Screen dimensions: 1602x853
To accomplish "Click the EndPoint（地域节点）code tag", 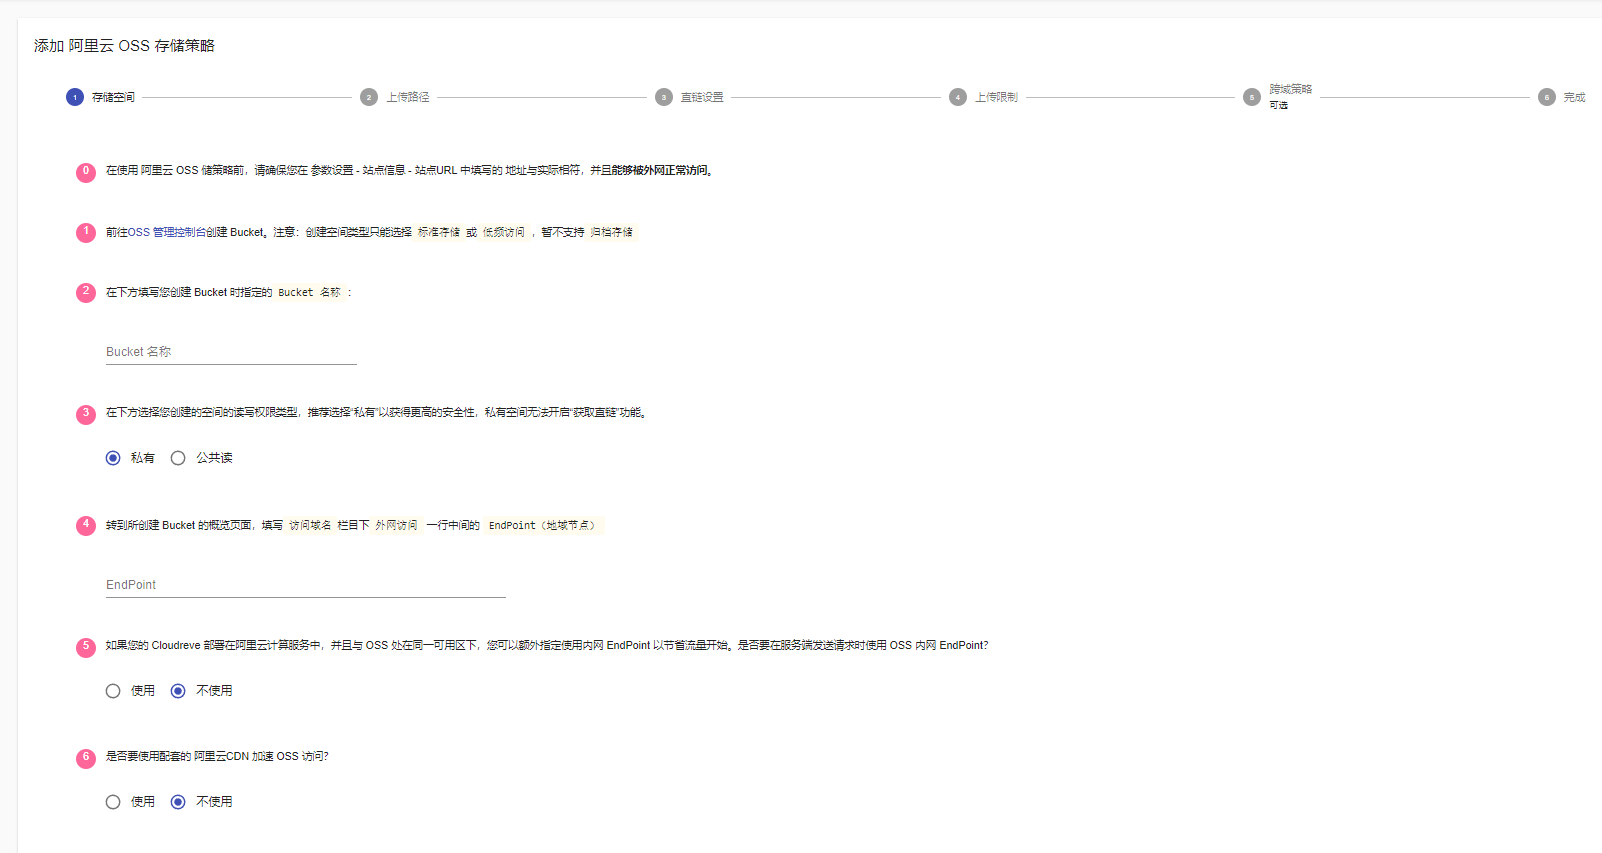I will point(544,525).
